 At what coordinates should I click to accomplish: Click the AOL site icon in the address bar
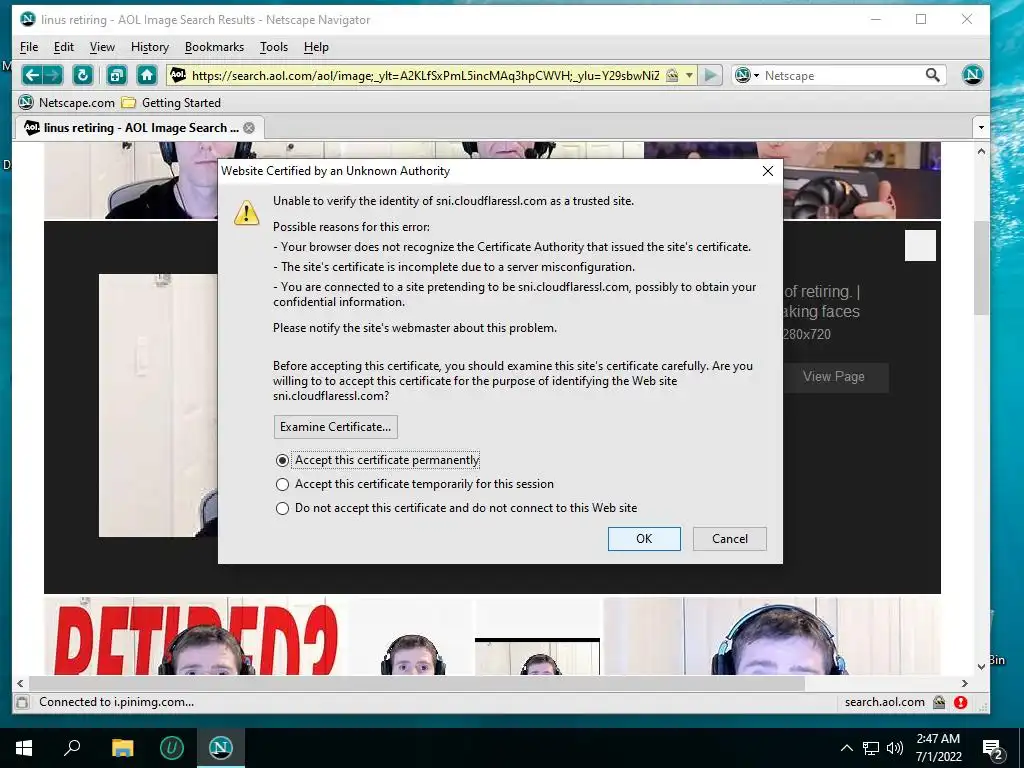pyautogui.click(x=178, y=75)
